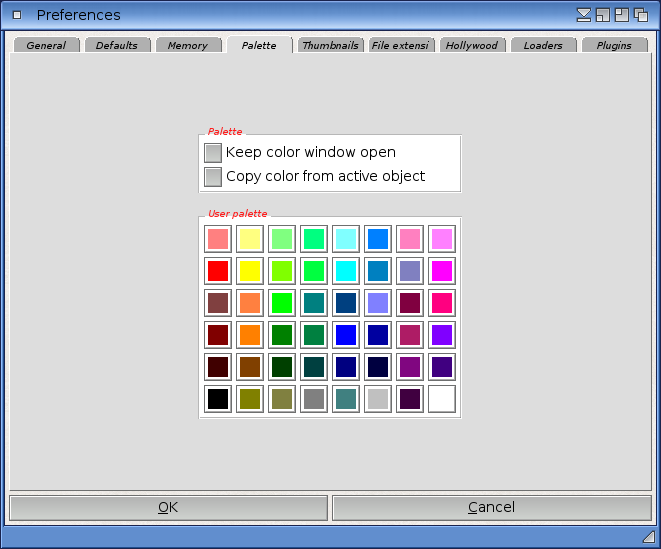Viewport: 661px width, 549px height.
Task: Open the Hollywood tab
Action: 472,46
